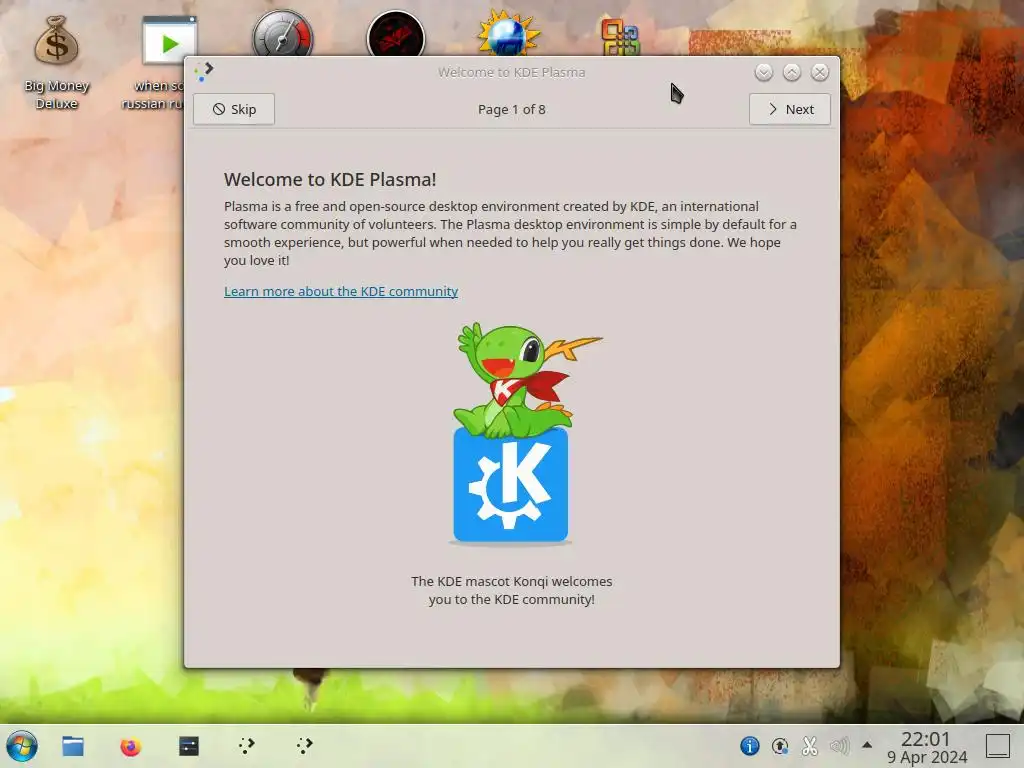Click the Konqi welcomes you caption
1024x768 pixels.
tap(511, 590)
